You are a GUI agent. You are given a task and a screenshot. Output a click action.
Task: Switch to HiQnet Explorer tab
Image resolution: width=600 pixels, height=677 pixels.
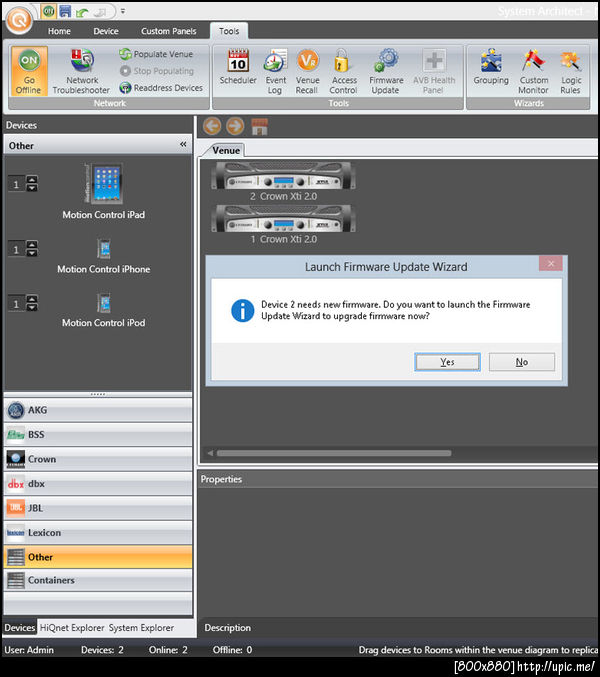point(72,628)
